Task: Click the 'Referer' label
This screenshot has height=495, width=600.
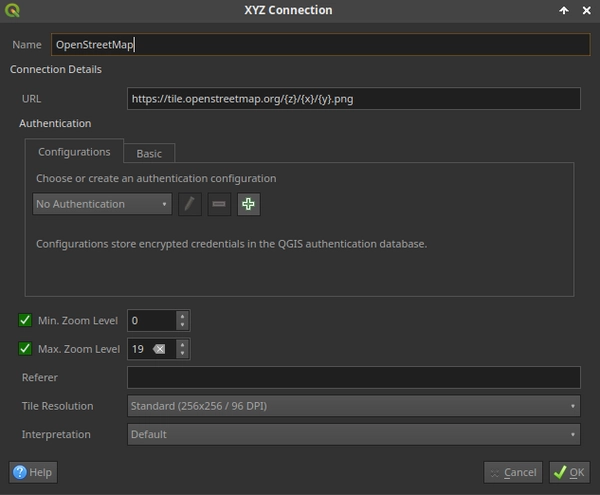Action: (x=40, y=378)
